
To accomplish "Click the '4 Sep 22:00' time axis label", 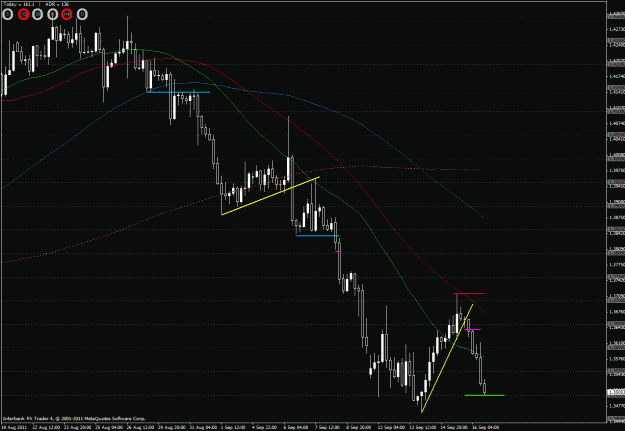I will [x=266, y=427].
